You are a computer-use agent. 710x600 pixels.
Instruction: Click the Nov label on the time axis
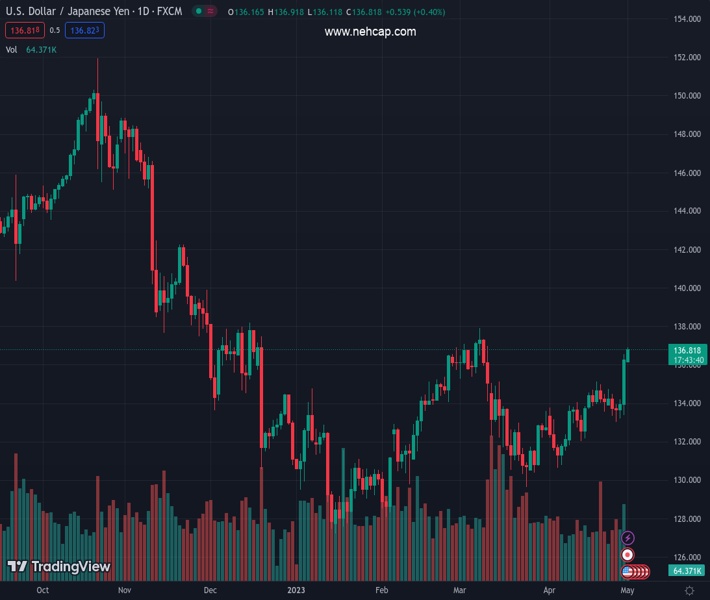(x=124, y=590)
